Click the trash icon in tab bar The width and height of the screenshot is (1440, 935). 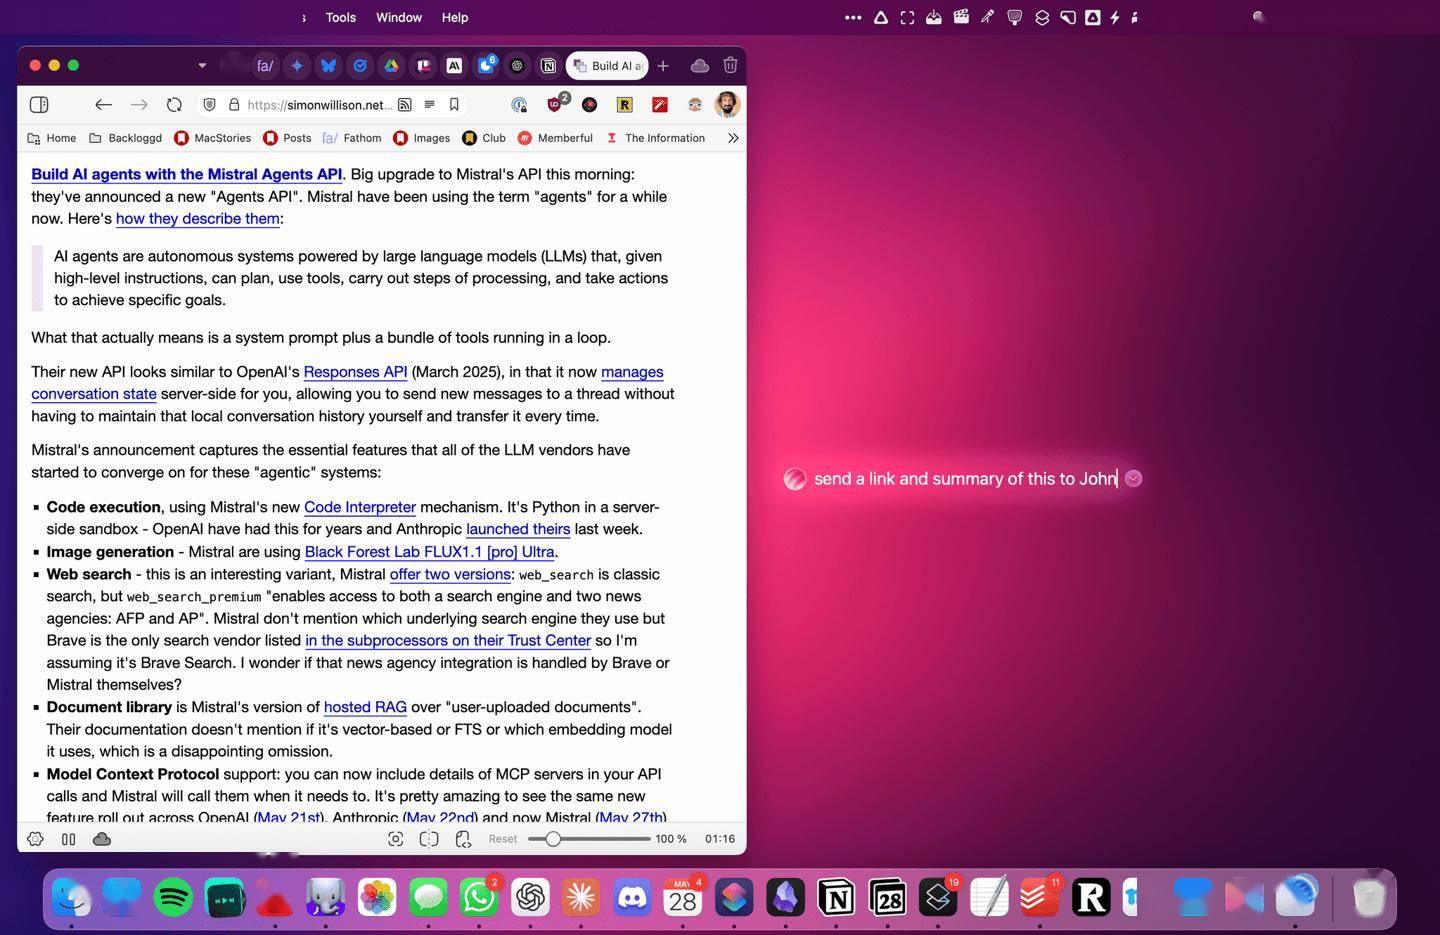tap(730, 66)
